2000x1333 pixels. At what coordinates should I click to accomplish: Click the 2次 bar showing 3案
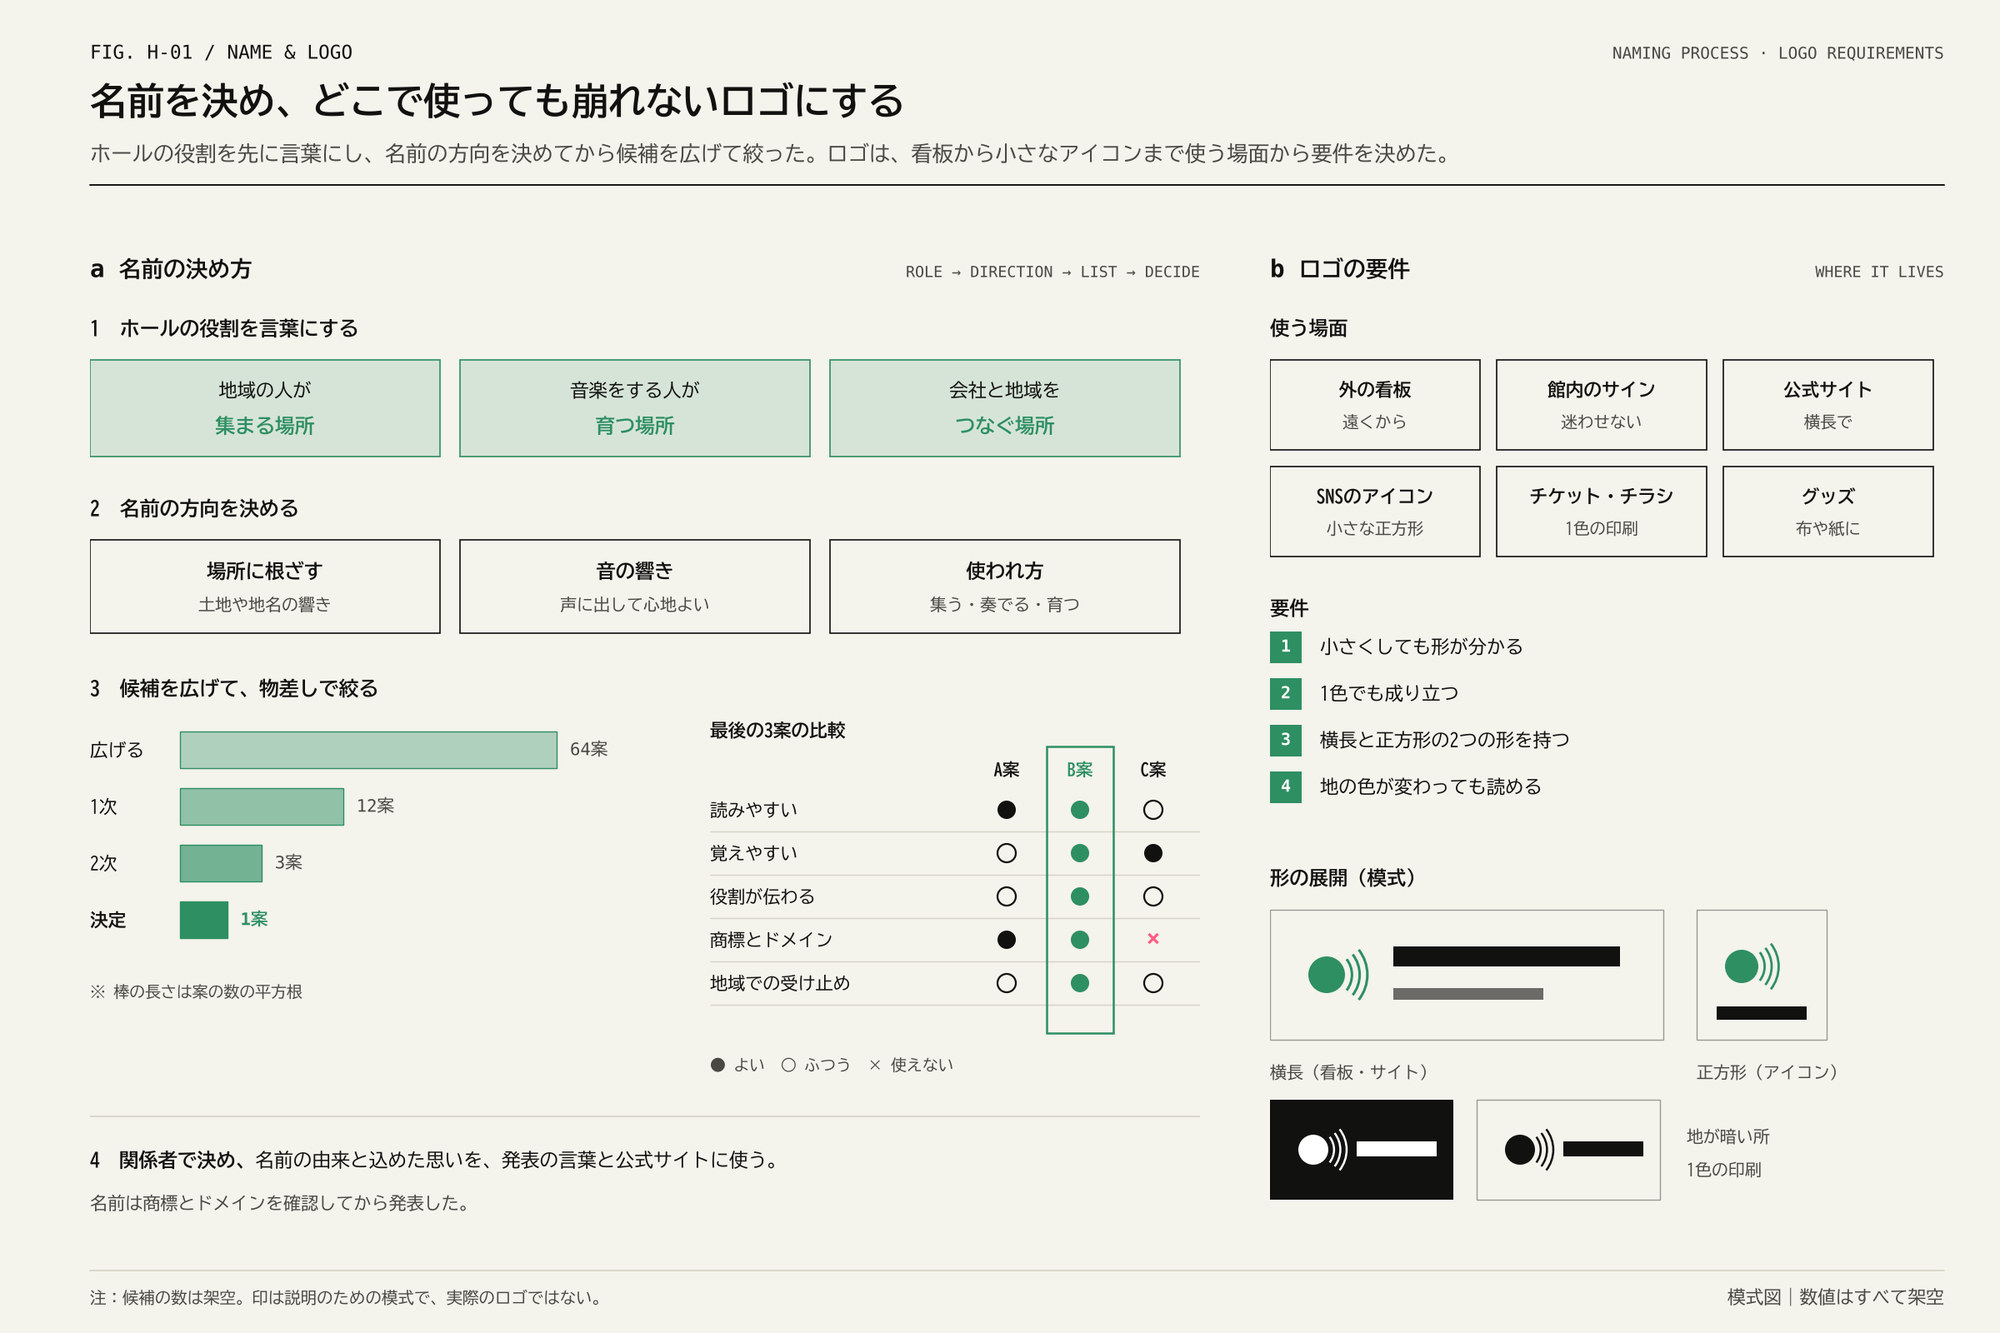click(221, 863)
